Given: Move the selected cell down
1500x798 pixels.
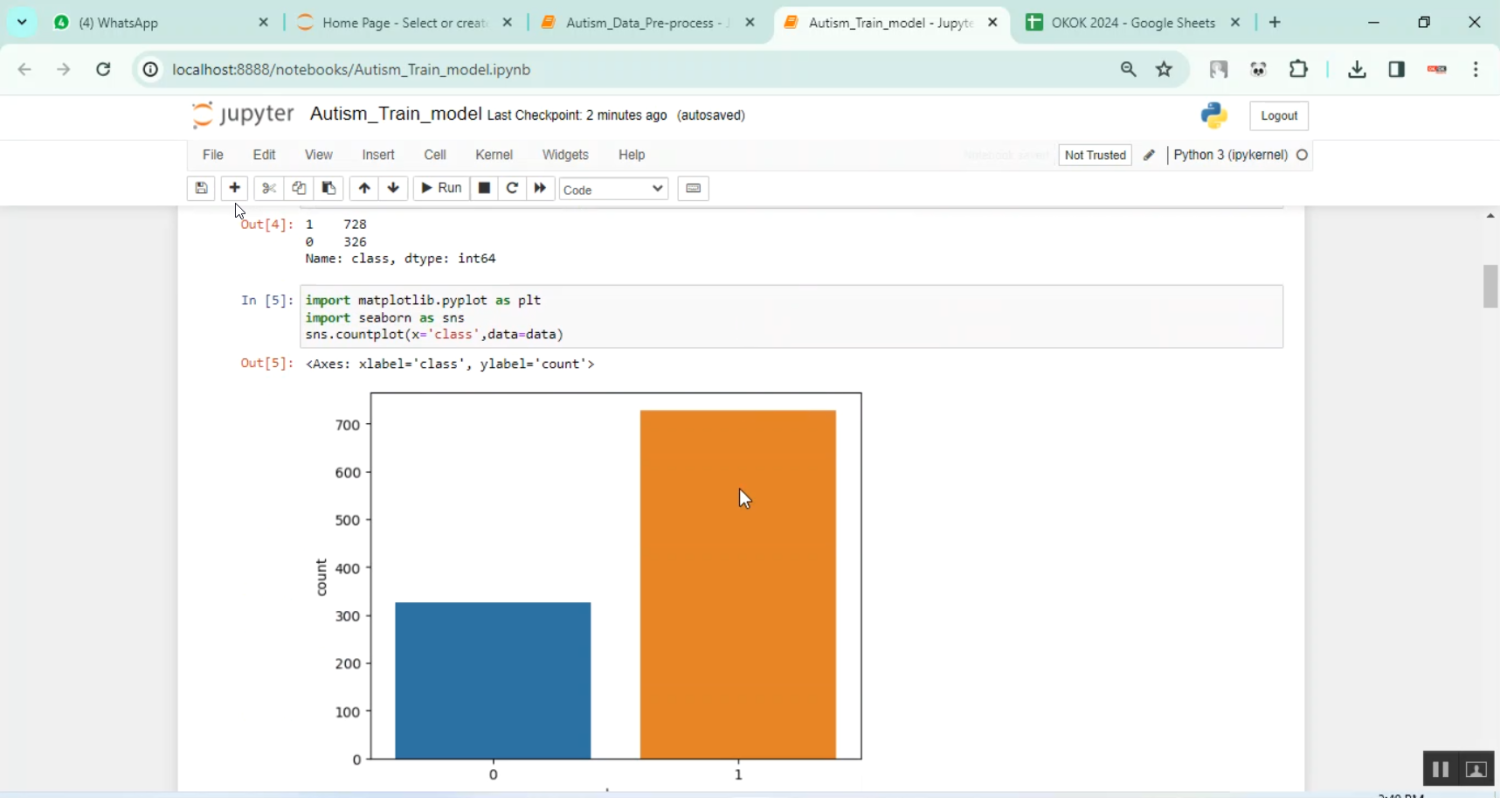Looking at the screenshot, I should 393,188.
